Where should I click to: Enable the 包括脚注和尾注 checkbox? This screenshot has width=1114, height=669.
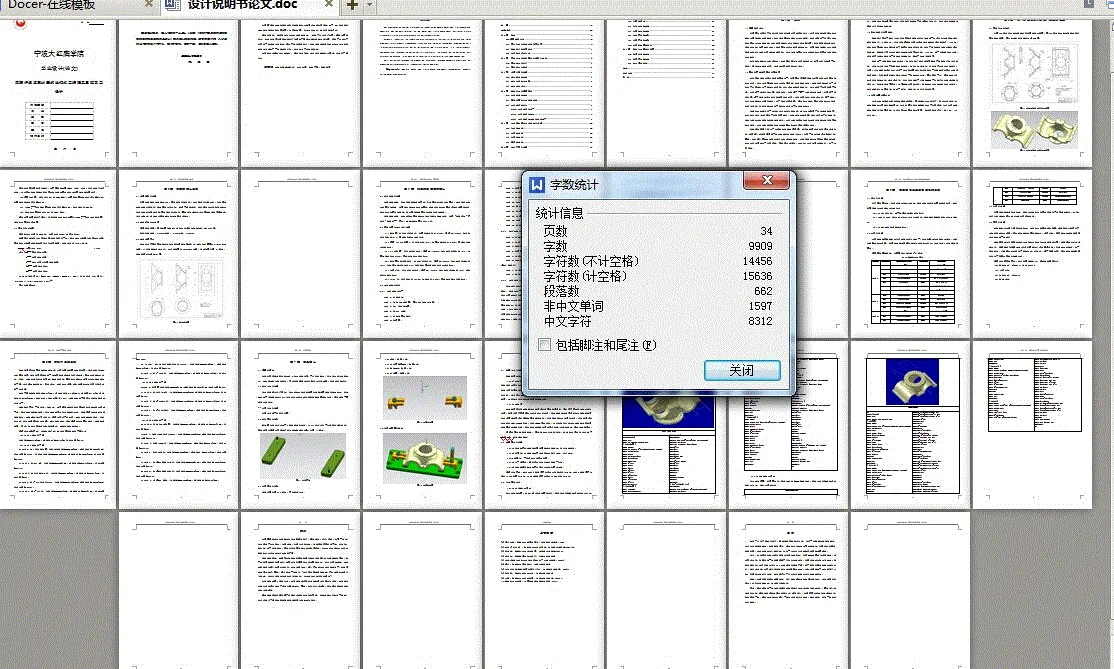click(x=545, y=345)
